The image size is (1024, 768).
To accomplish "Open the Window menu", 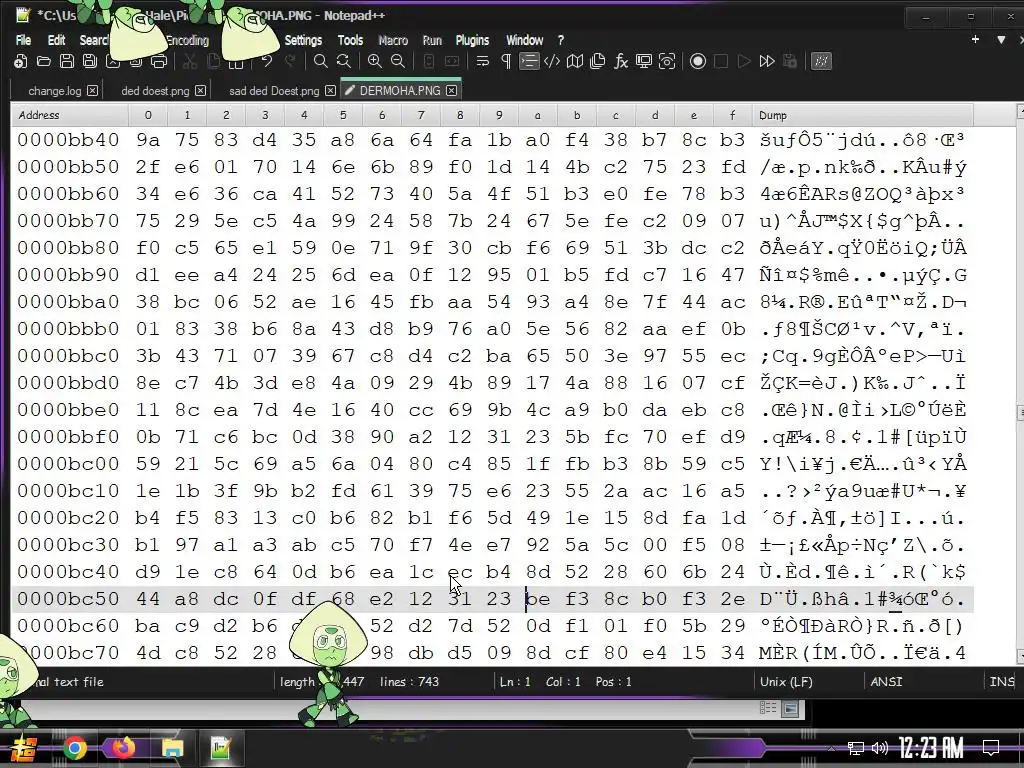I will [524, 40].
